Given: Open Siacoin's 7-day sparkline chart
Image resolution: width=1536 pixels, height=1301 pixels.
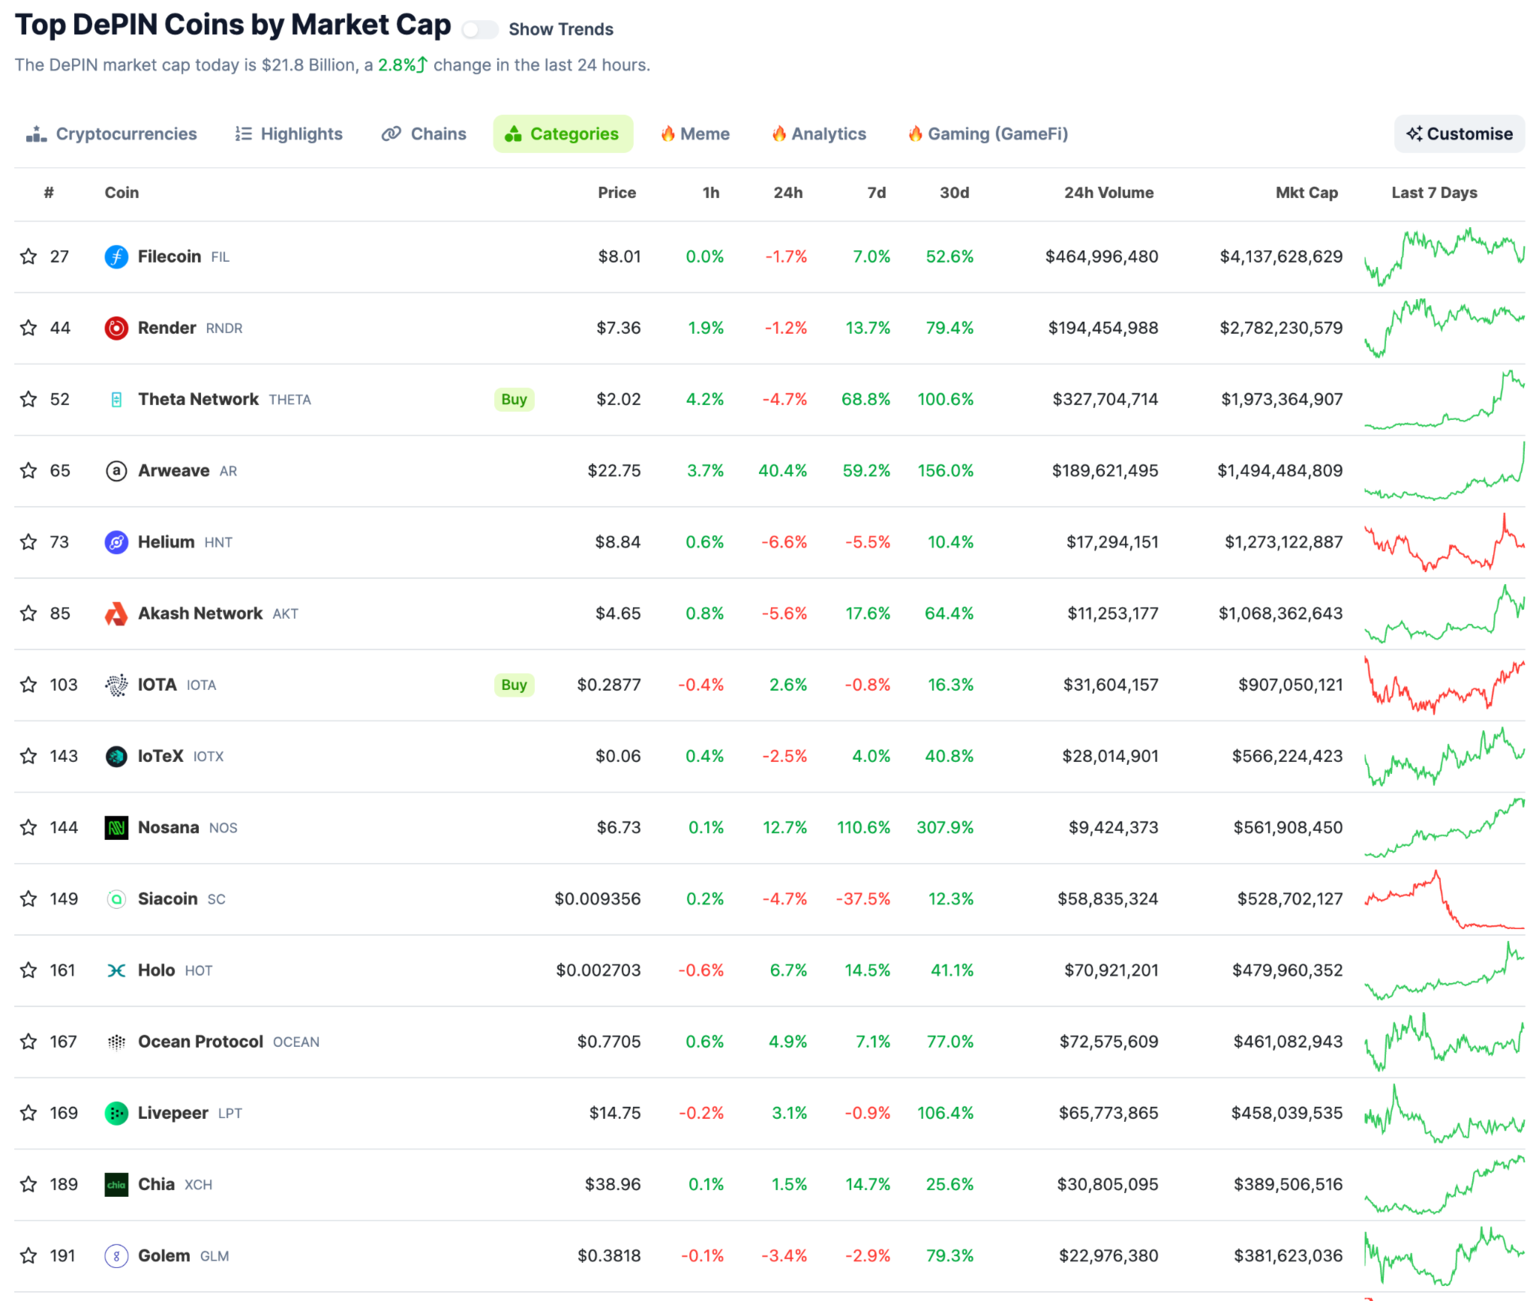Looking at the screenshot, I should [1444, 899].
